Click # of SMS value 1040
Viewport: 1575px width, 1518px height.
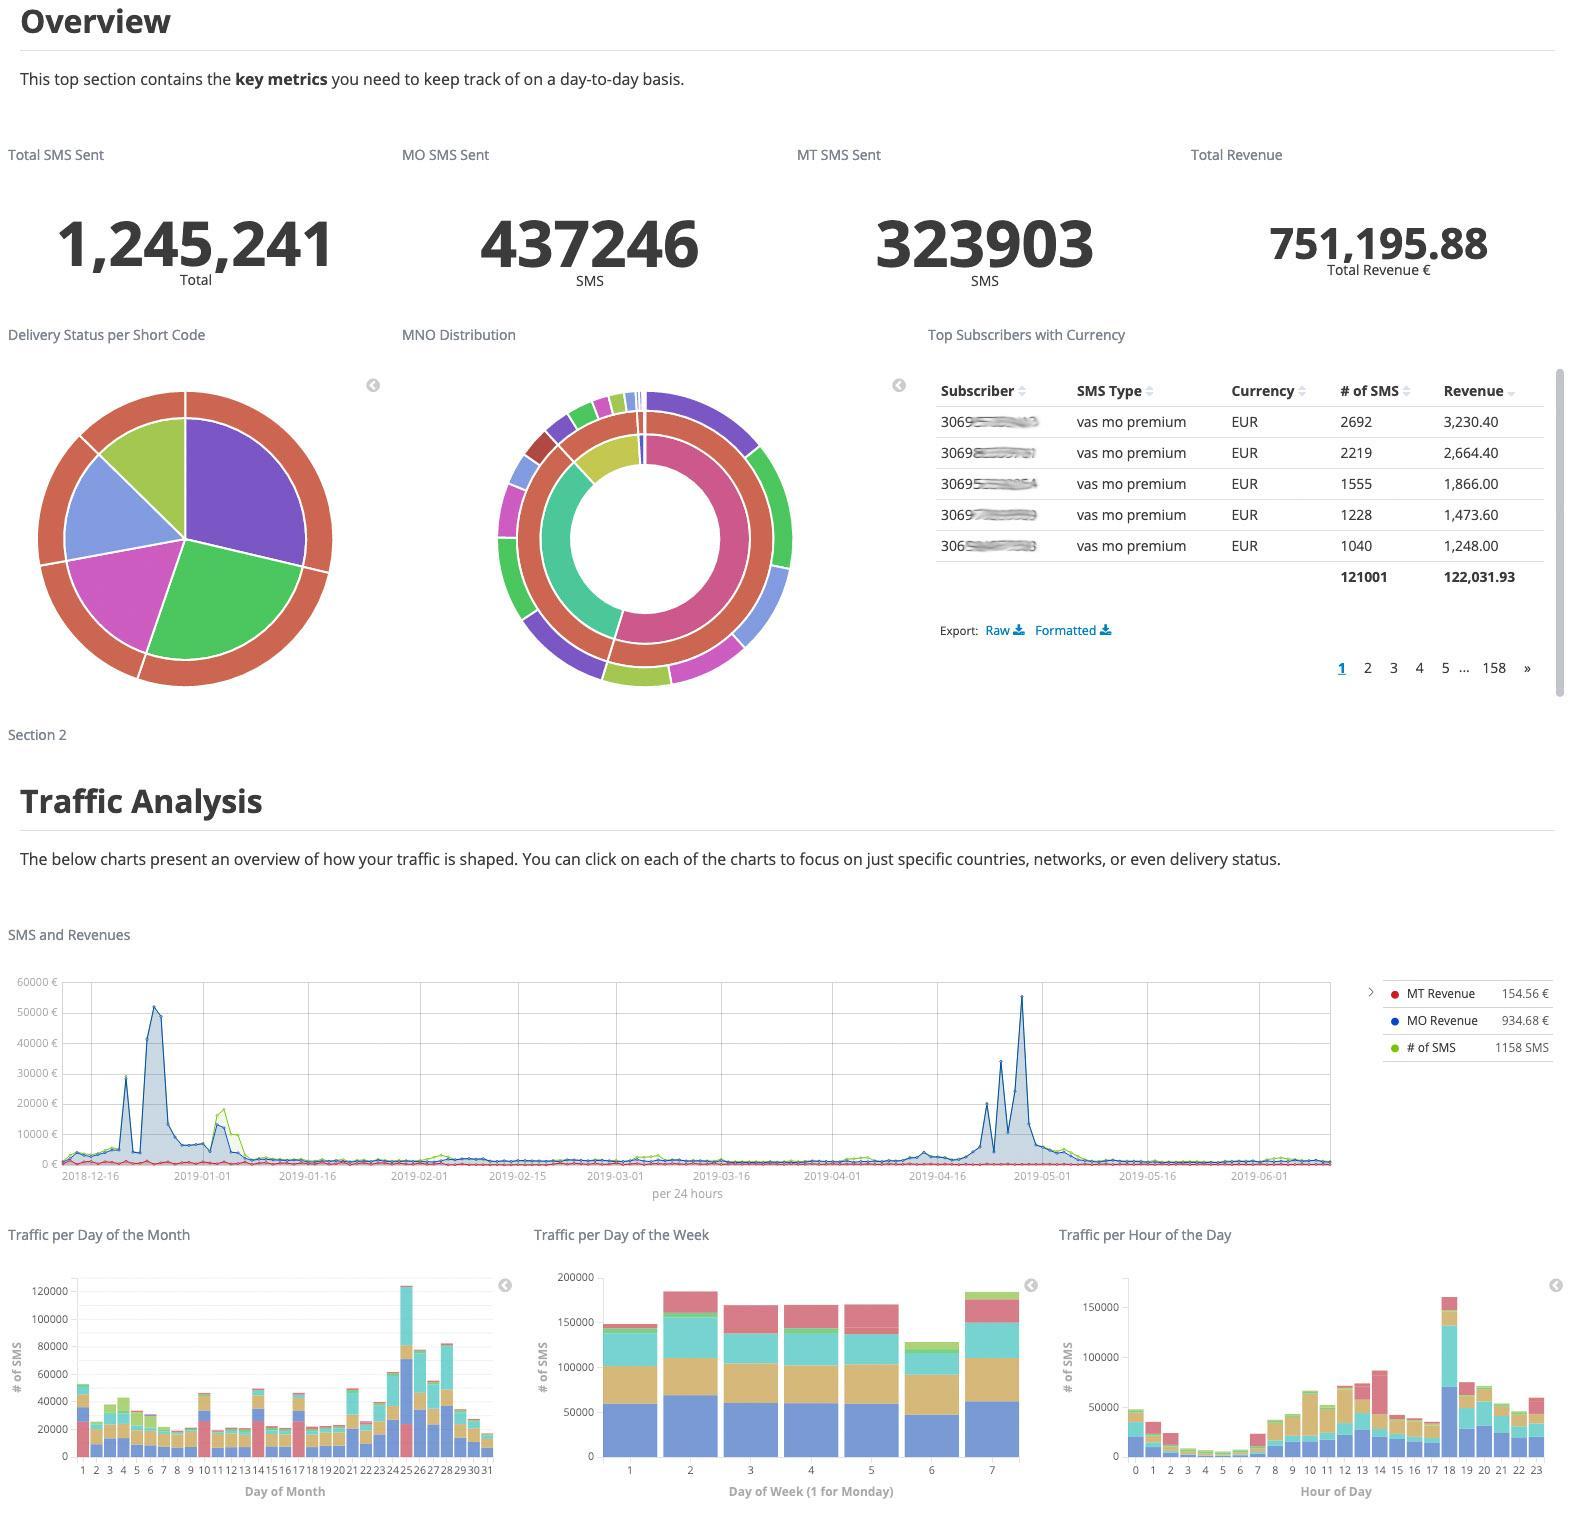tap(1356, 546)
